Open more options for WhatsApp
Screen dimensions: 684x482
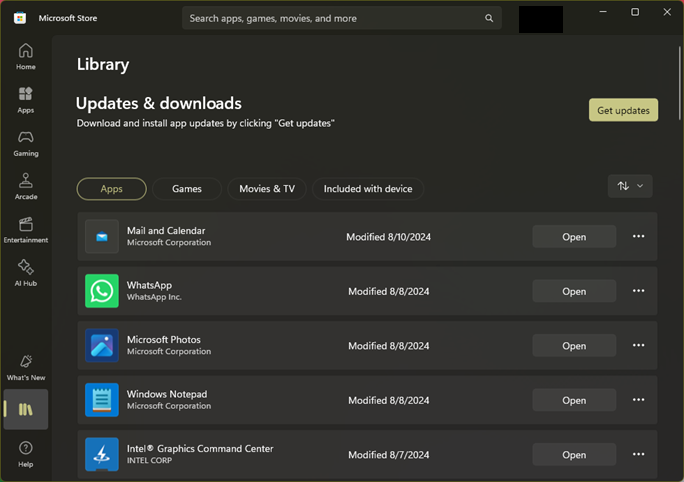[638, 291]
